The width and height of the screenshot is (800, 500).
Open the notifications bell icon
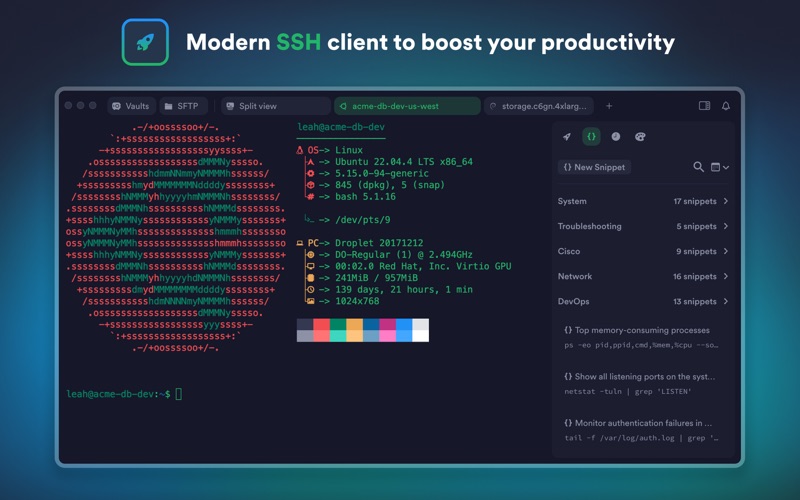tap(726, 106)
